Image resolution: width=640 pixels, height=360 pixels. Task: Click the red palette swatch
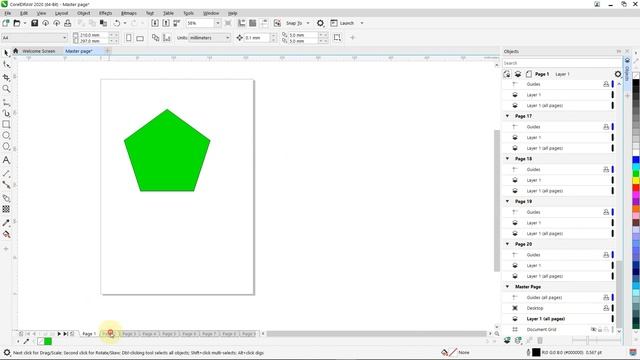coord(636,188)
